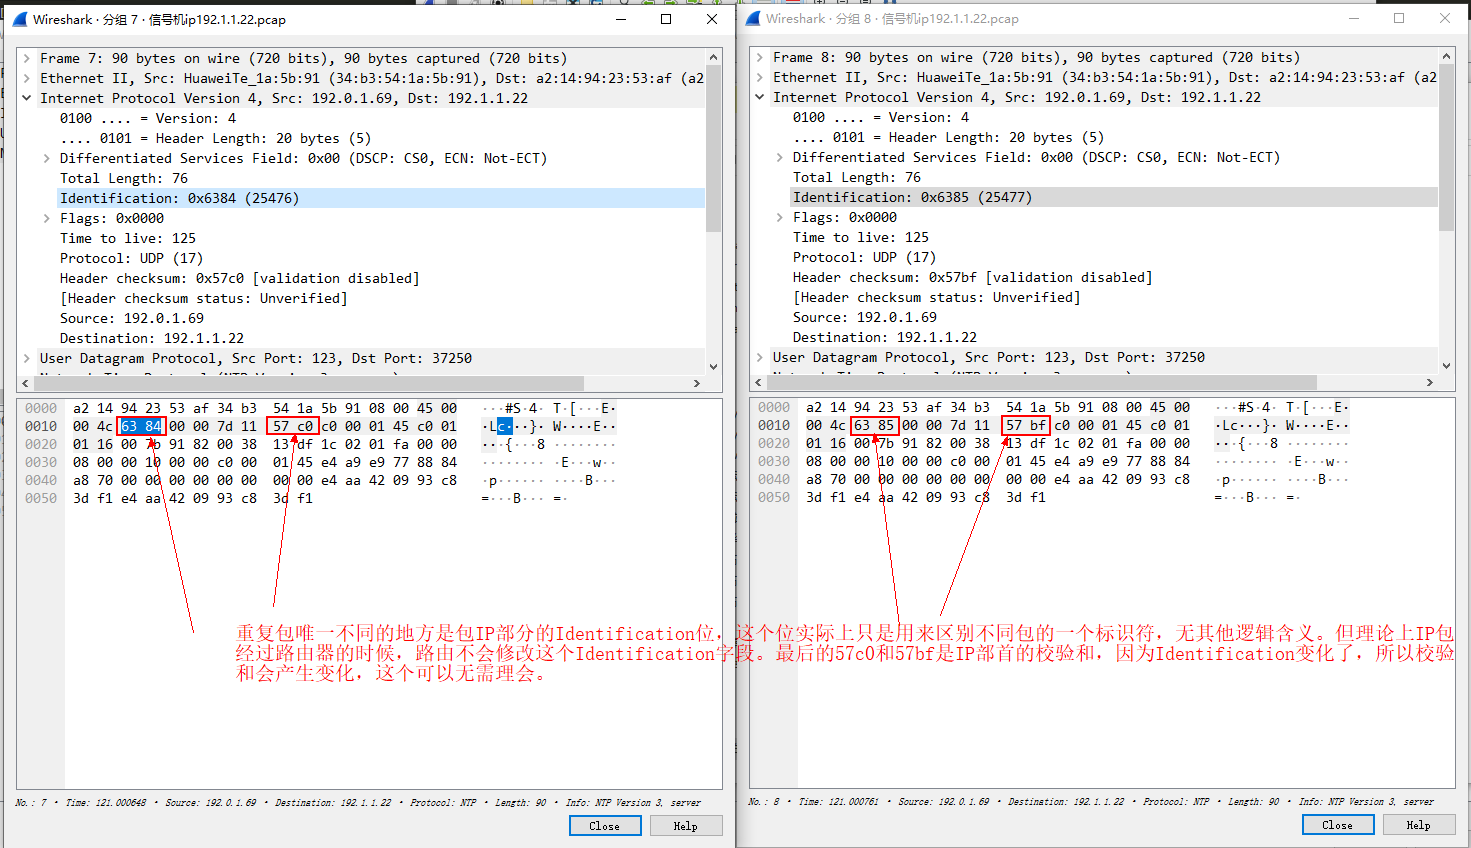The image size is (1471, 848).
Task: Expand Differentiated Services Field in right window
Action: click(x=780, y=157)
